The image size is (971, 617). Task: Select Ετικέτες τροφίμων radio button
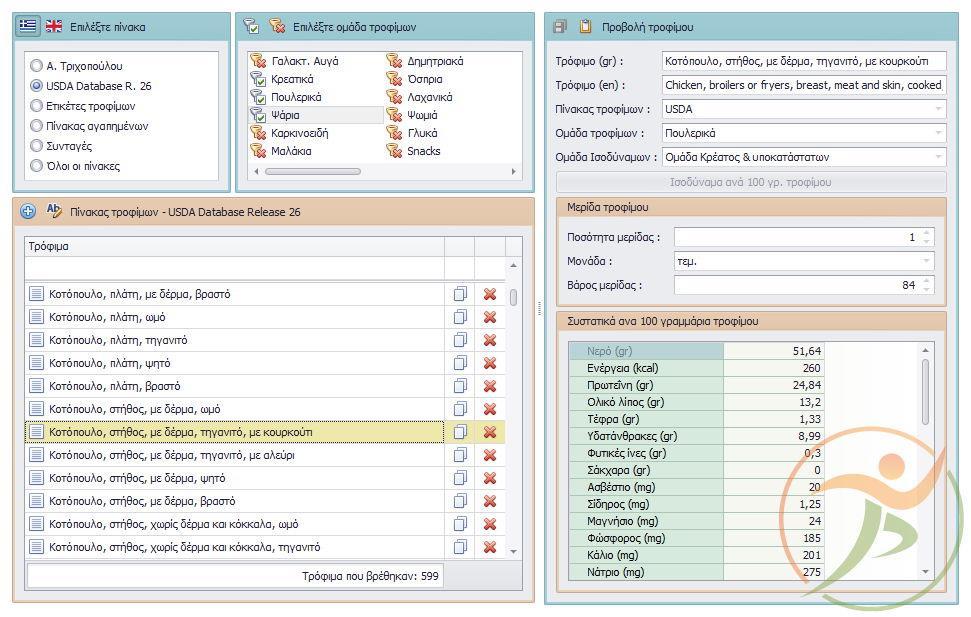37,106
